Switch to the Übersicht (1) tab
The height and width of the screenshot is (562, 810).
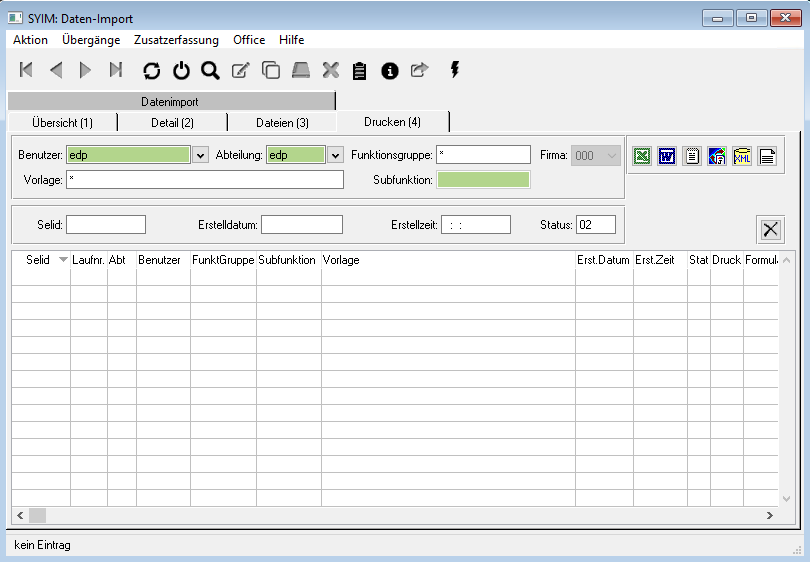tap(62, 122)
